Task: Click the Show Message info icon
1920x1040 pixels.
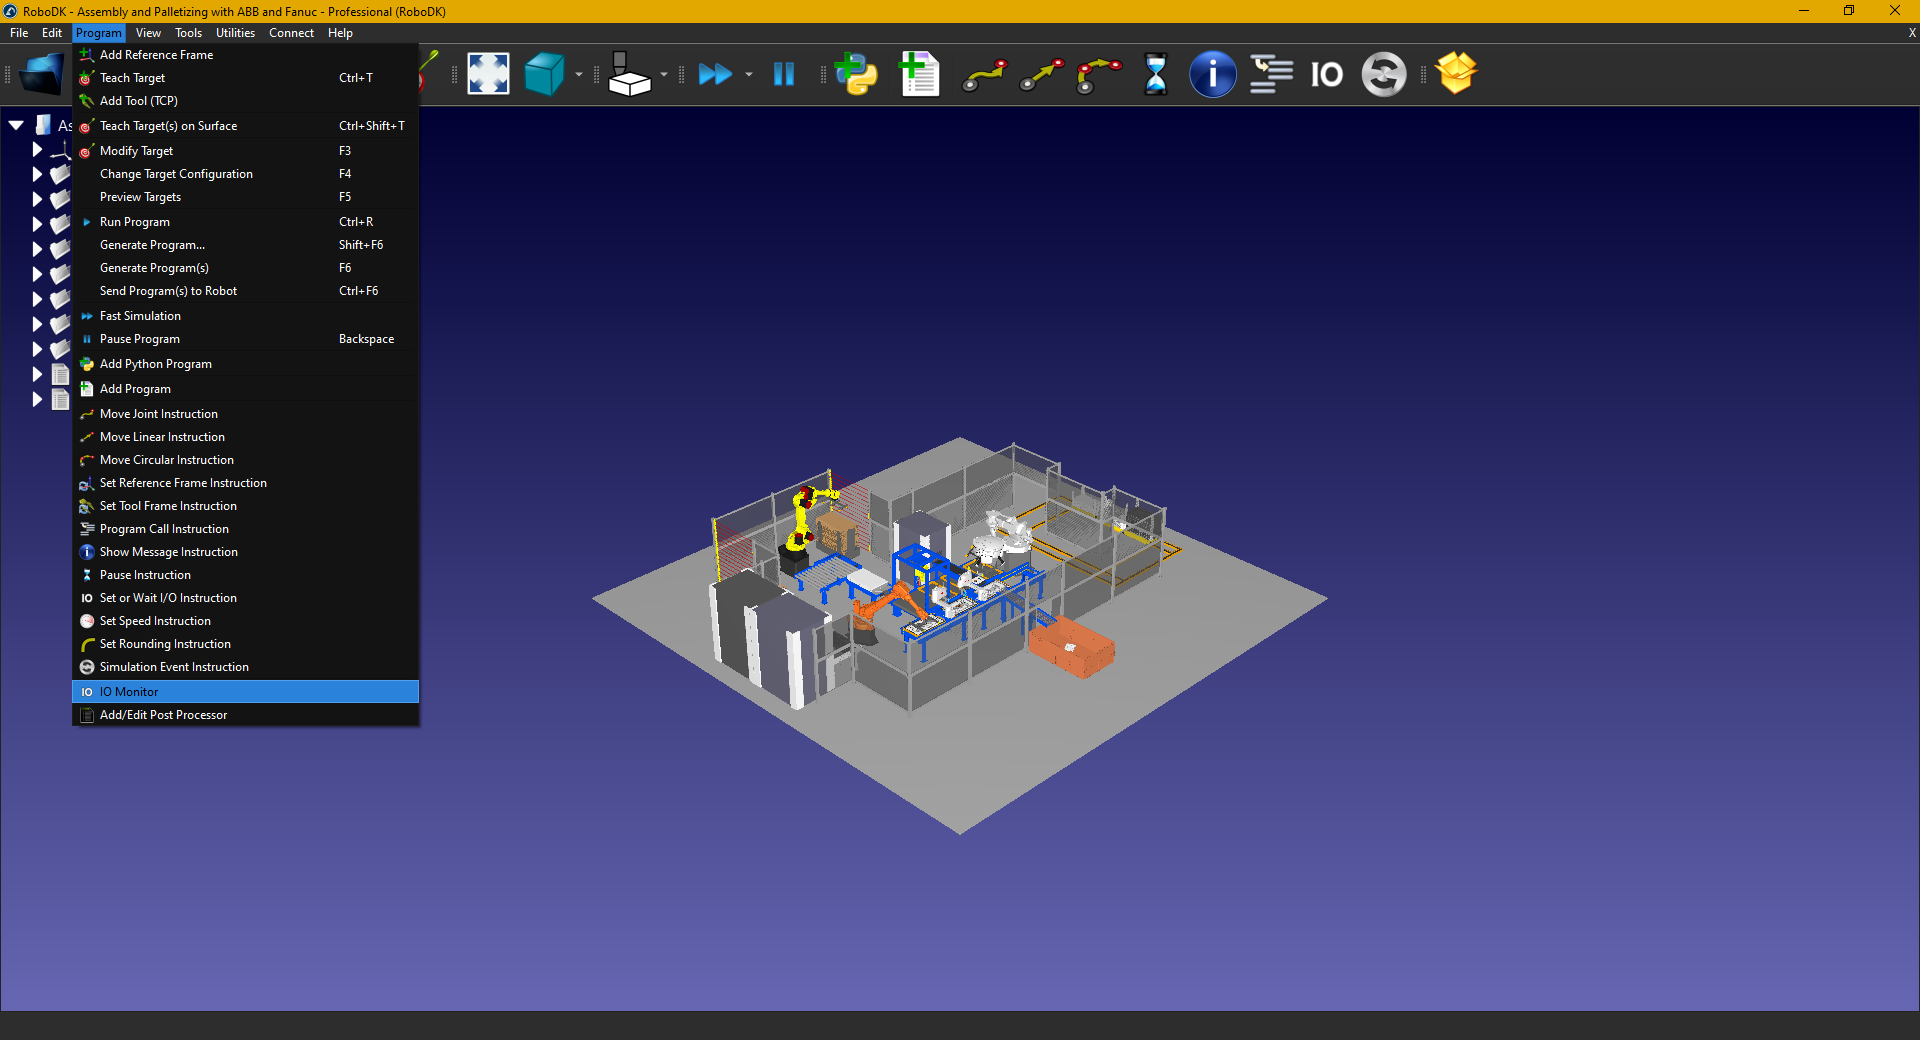Action: pos(1212,74)
